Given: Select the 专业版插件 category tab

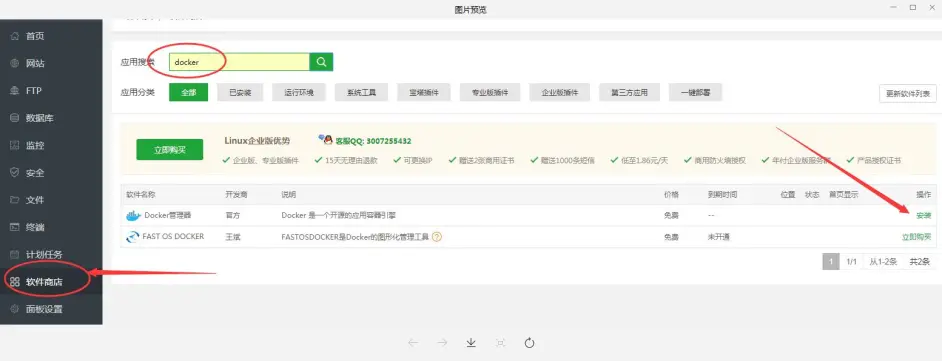Looking at the screenshot, I should pos(490,93).
